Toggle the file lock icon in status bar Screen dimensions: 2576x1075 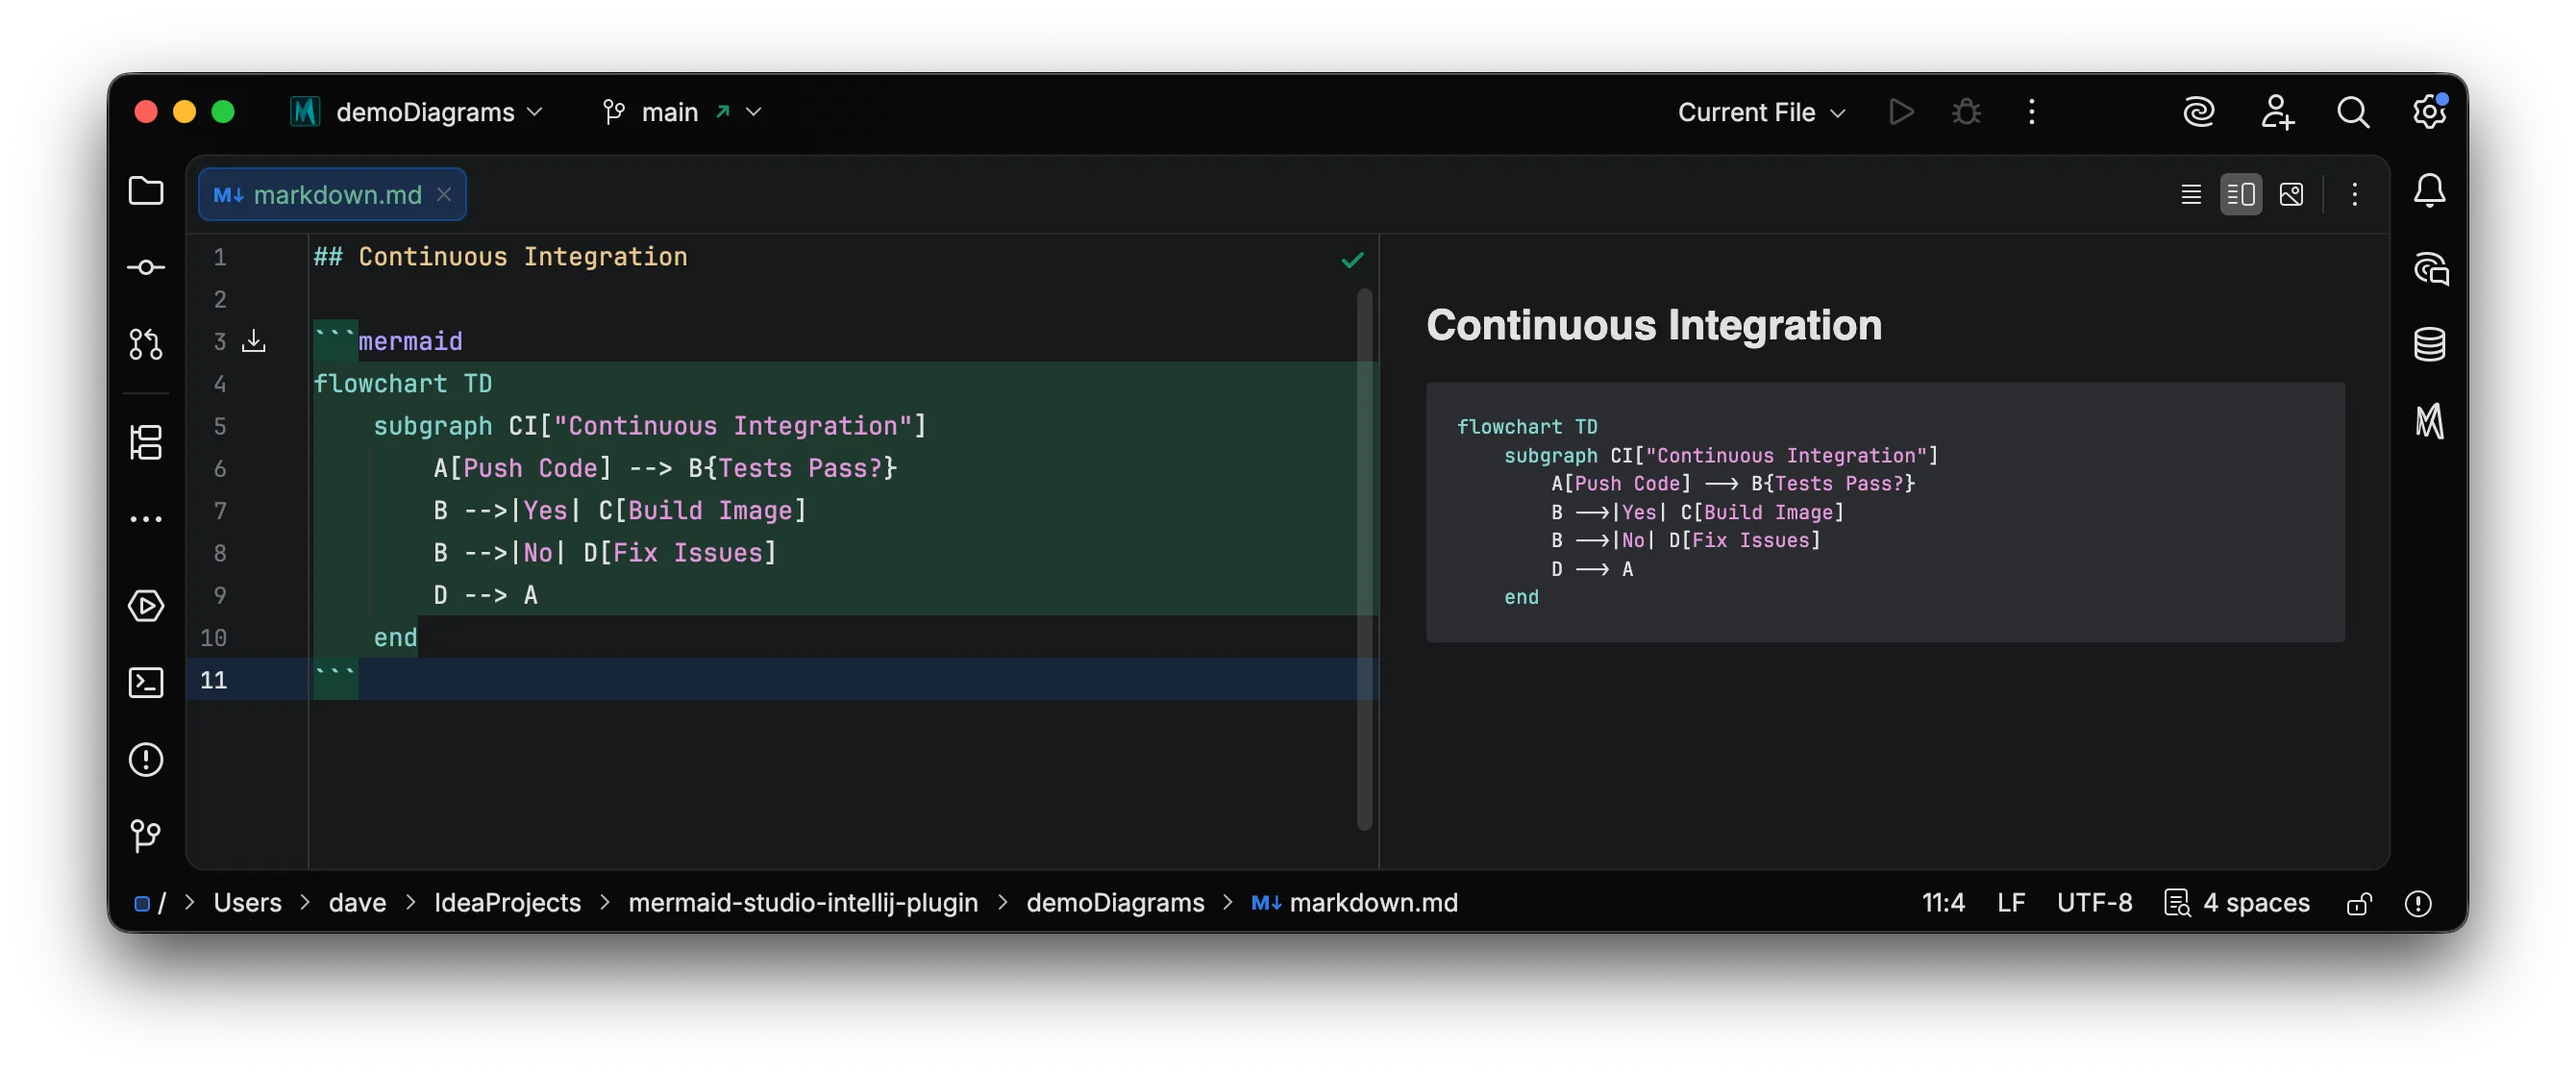[2359, 903]
